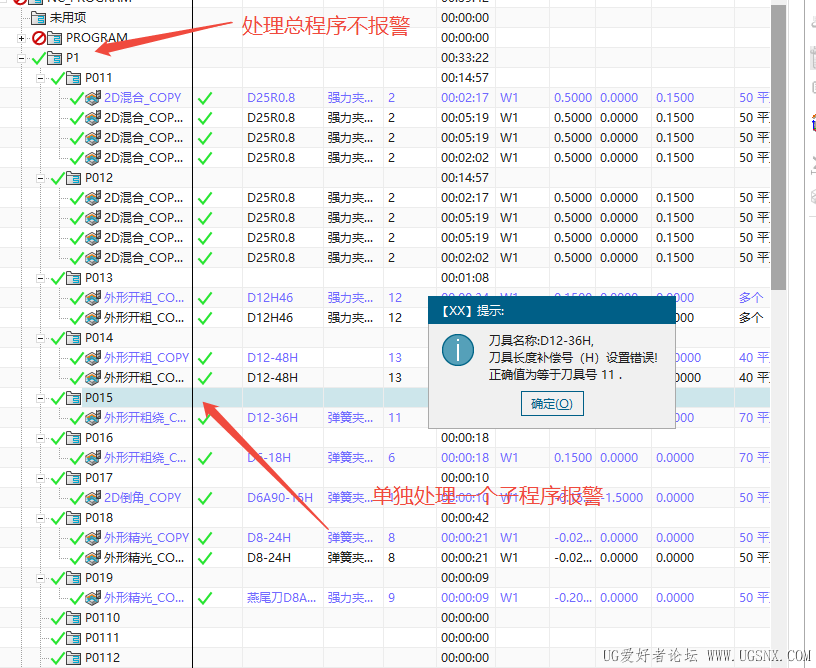This screenshot has height=668, width=816.
Task: Click the [XX] 提示 dialog title bar
Action: (x=552, y=311)
